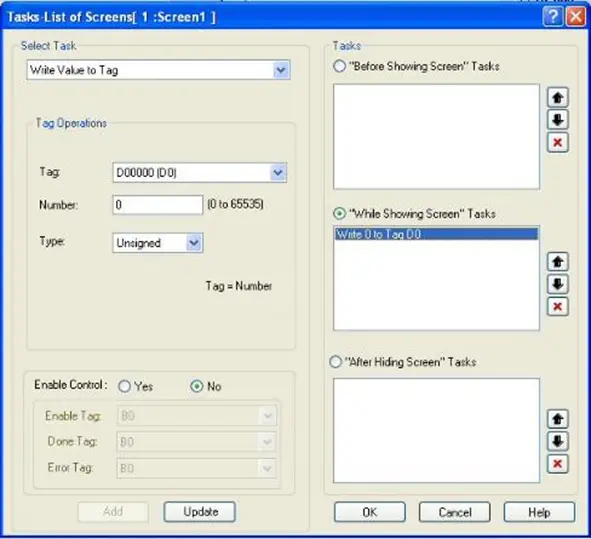
Task: Select "While Showing Screen" Tasks radio button
Action: pyautogui.click(x=339, y=214)
